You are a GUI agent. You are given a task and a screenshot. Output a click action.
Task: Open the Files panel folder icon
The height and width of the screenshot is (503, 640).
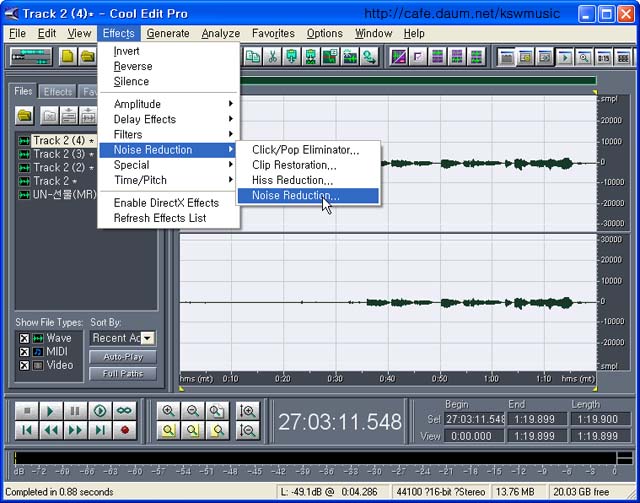point(24,116)
